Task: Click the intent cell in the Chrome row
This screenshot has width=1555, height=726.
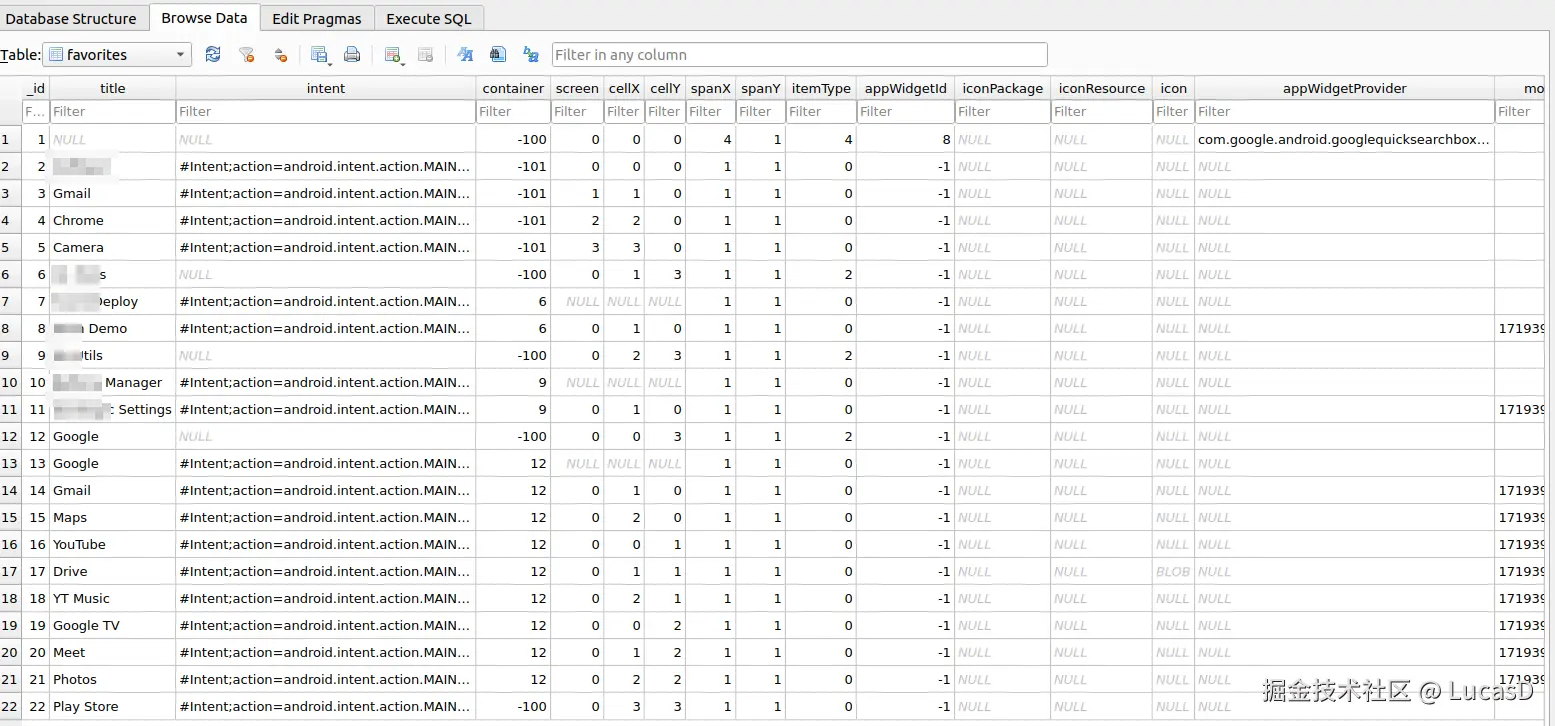Action: click(x=326, y=220)
